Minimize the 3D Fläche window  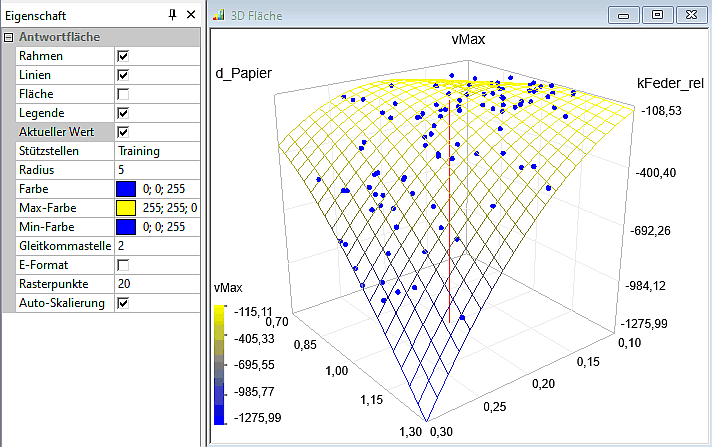pos(624,15)
